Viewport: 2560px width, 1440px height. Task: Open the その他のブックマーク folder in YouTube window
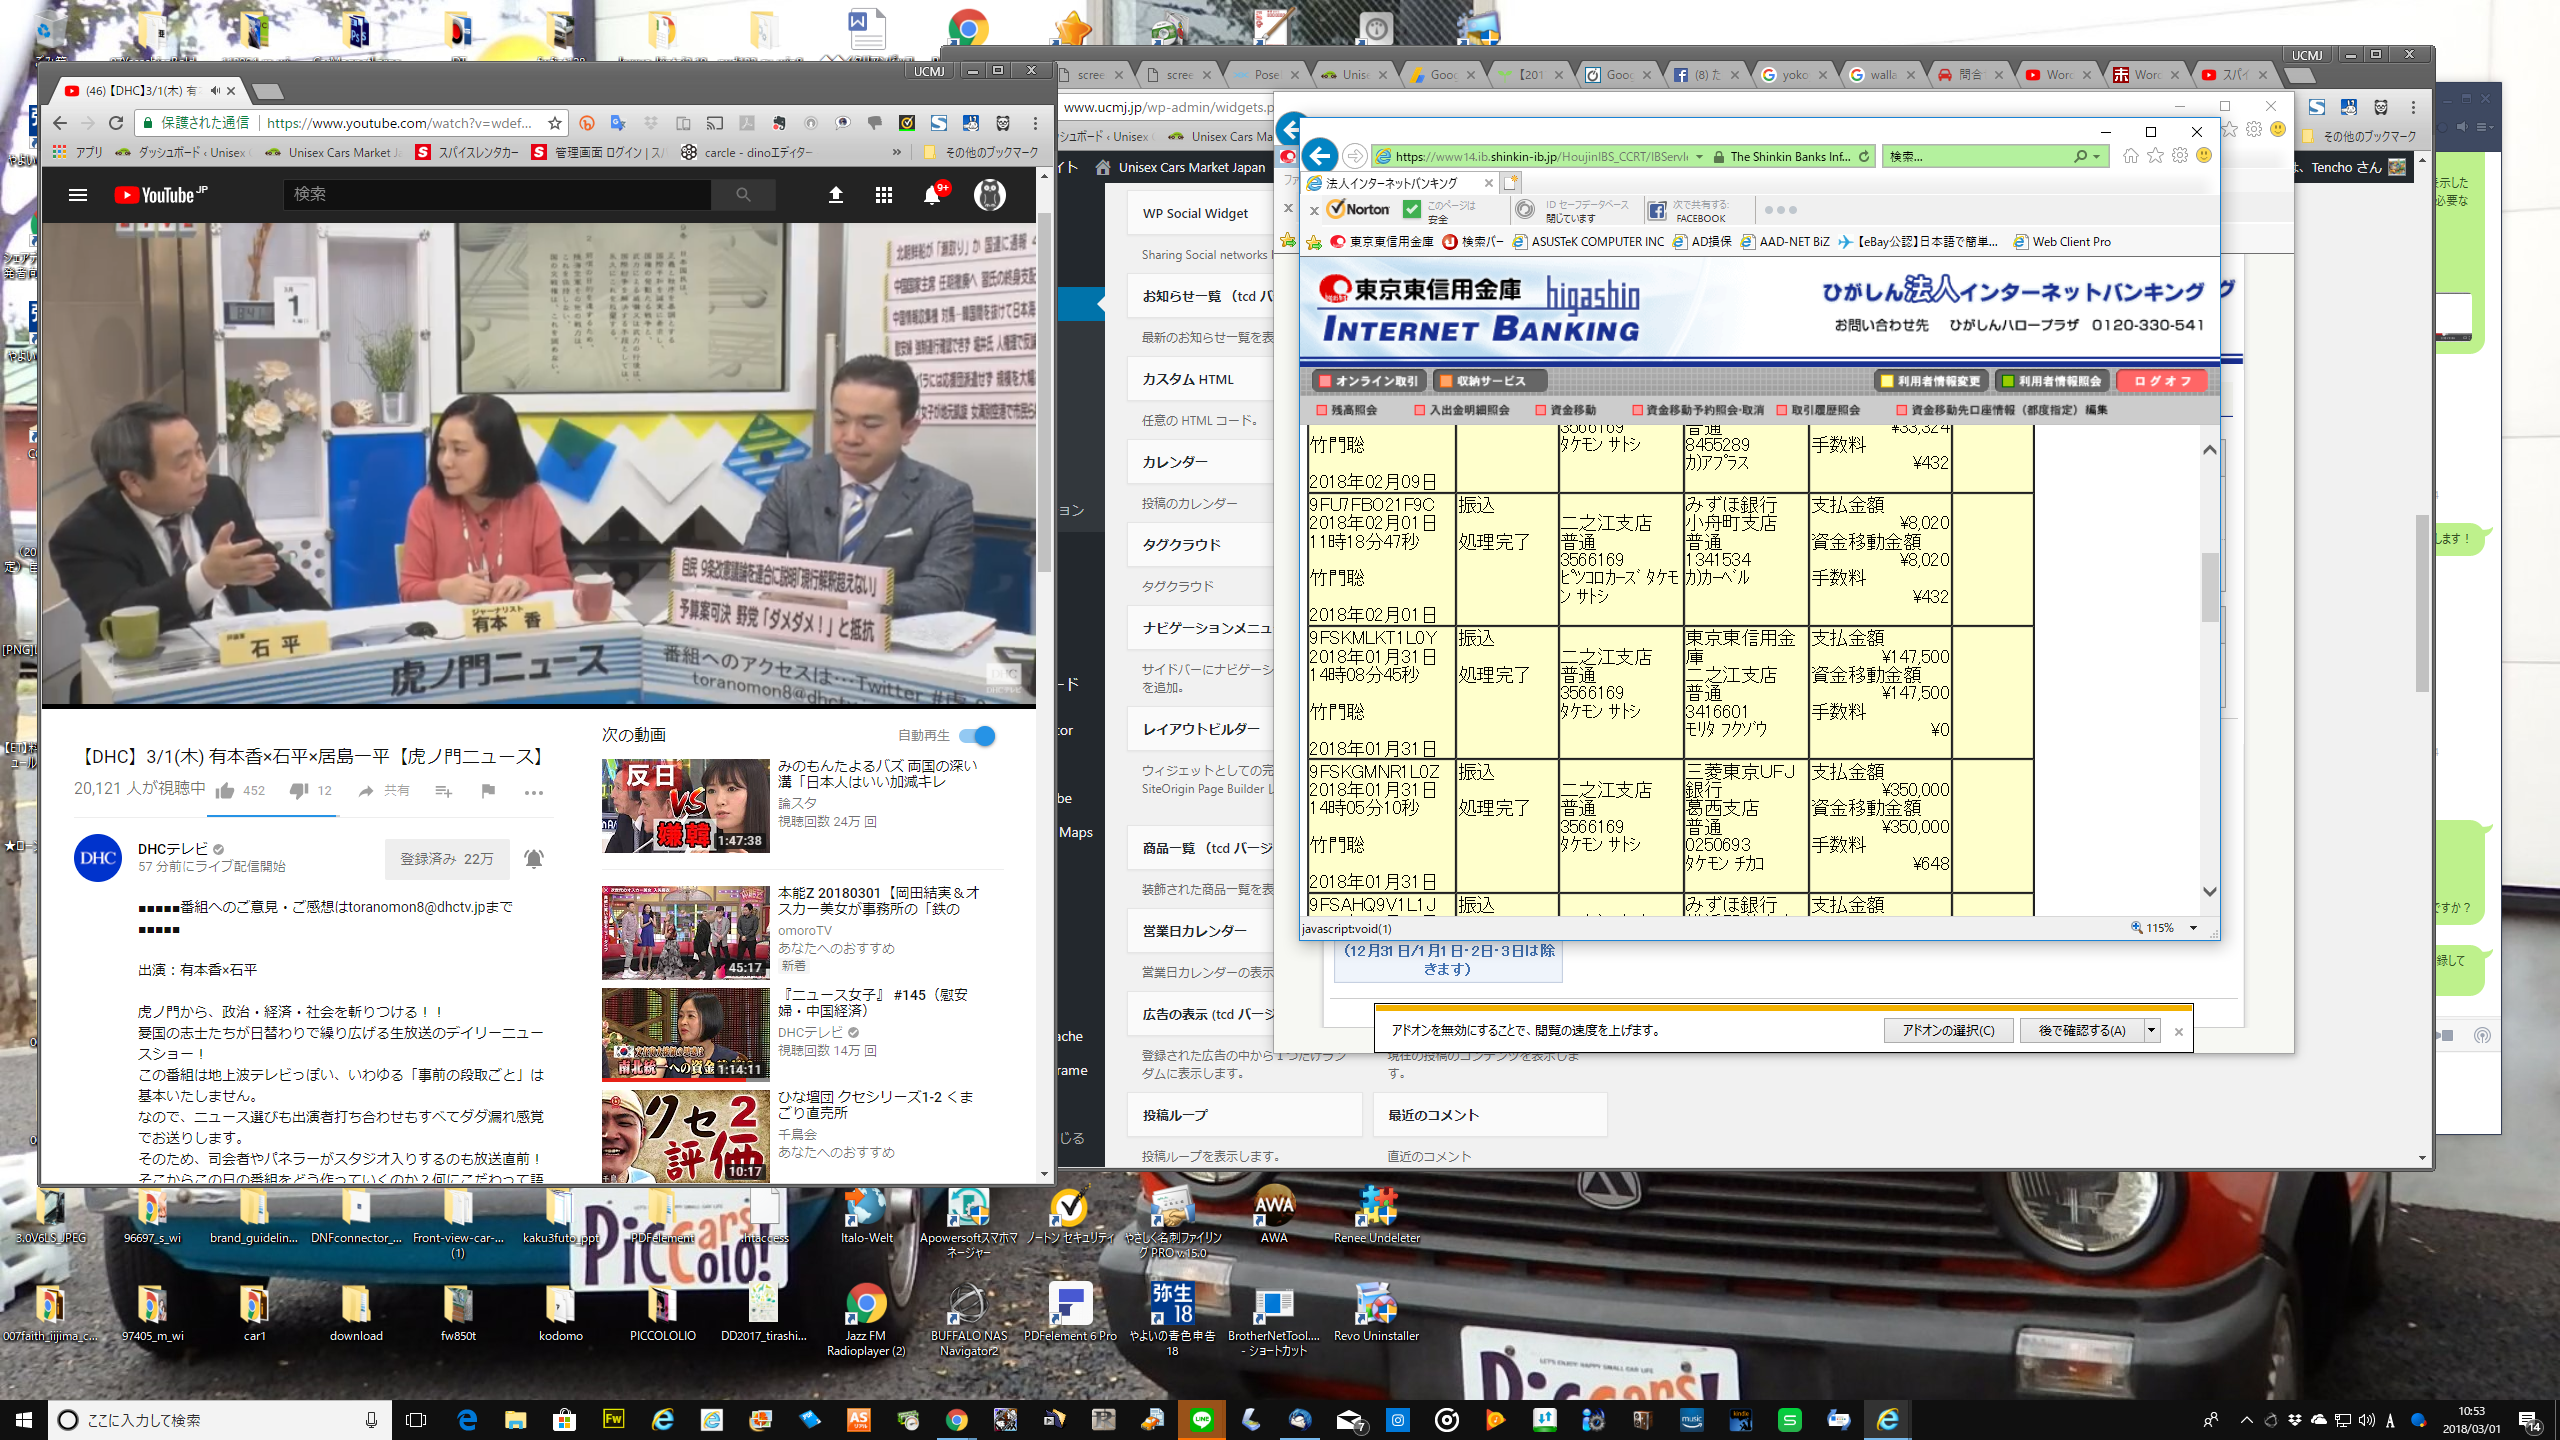pyautogui.click(x=981, y=152)
